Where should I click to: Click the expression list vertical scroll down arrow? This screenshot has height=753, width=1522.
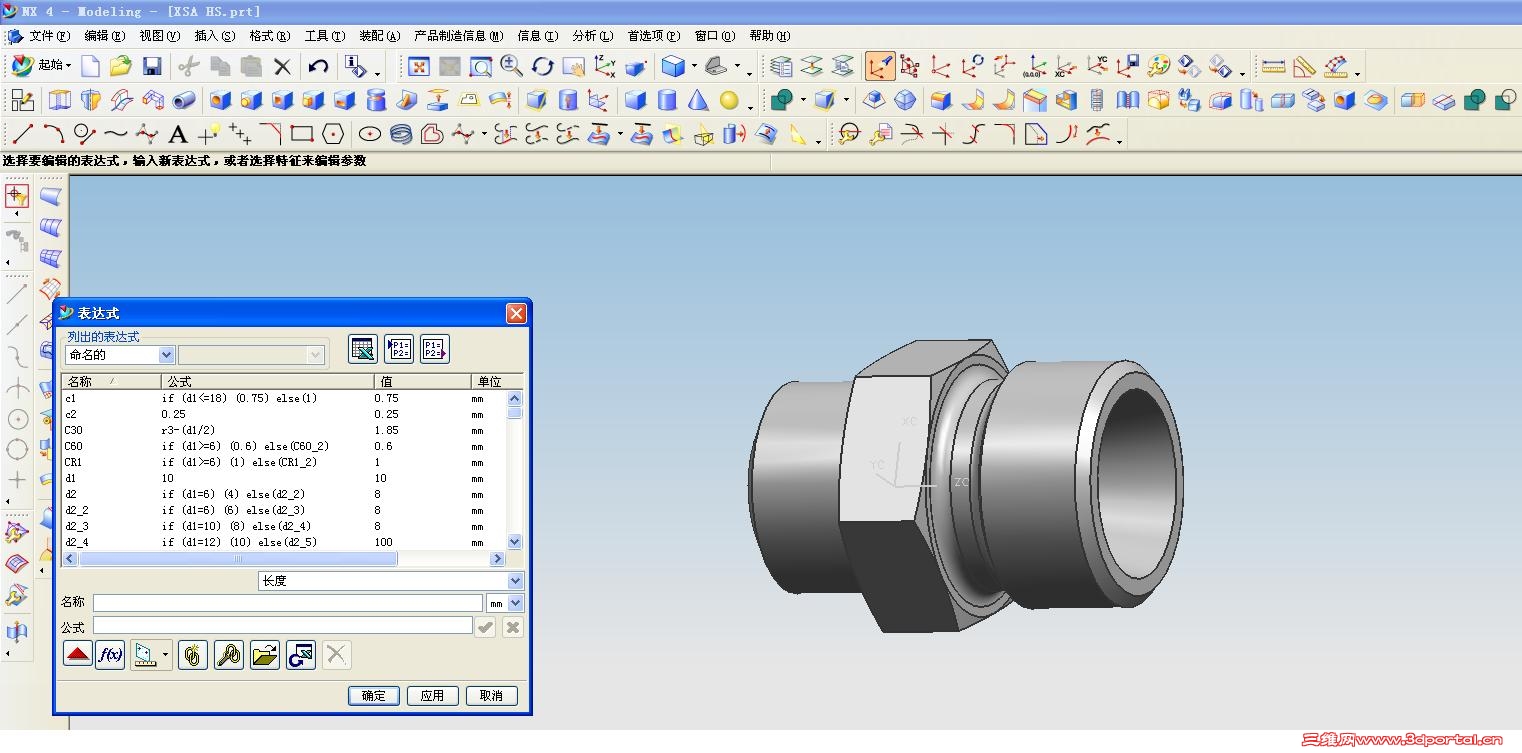point(515,542)
